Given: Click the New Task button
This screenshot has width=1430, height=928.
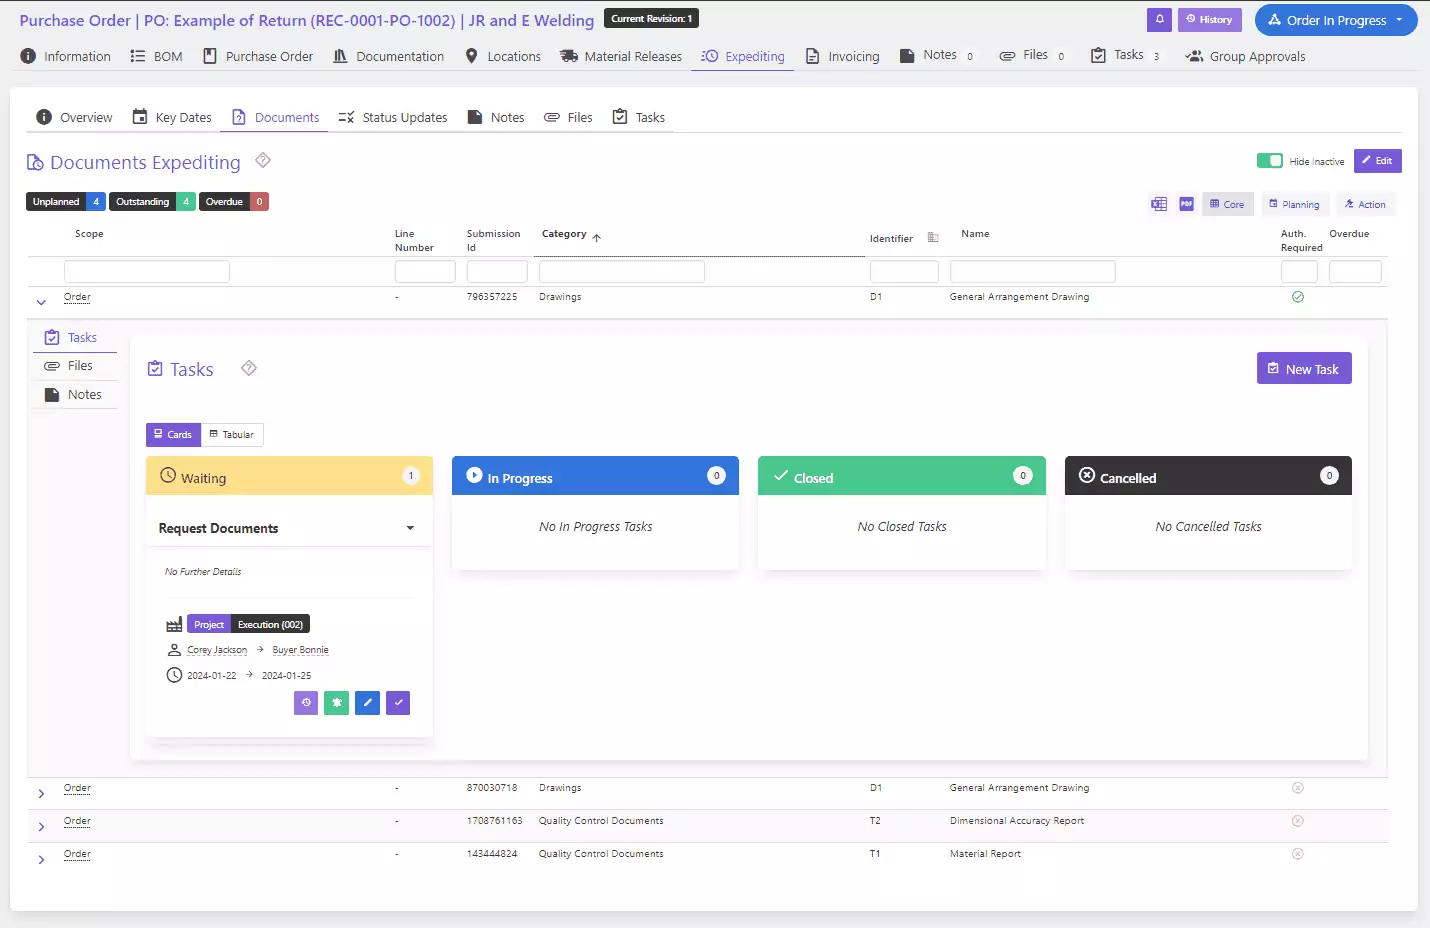Looking at the screenshot, I should click(x=1304, y=368).
